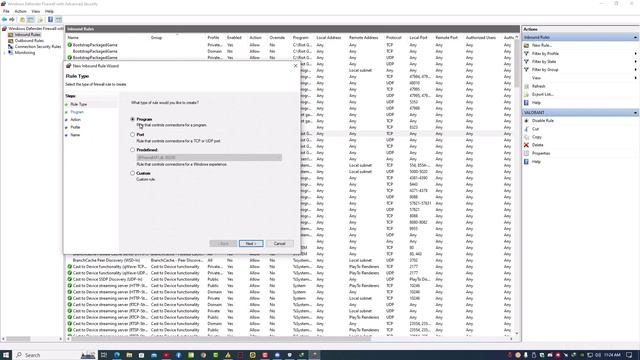Open the Windows Start menu
Screen dimensions: 640x360
click(6, 355)
